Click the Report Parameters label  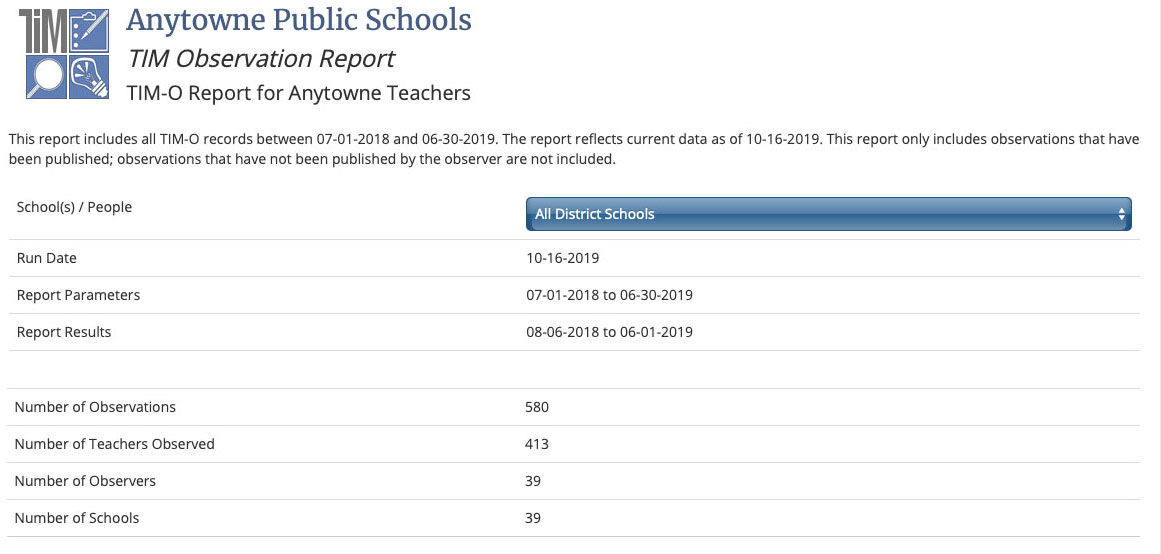78,296
